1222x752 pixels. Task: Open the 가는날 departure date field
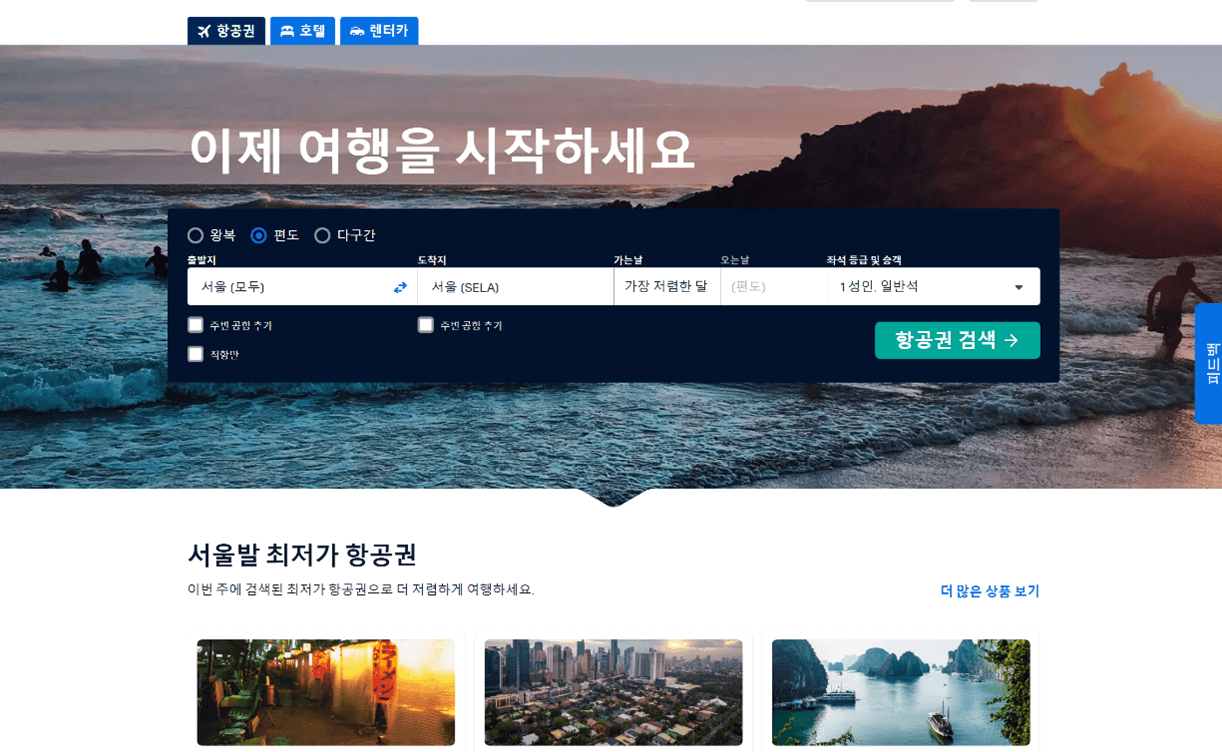coord(667,286)
